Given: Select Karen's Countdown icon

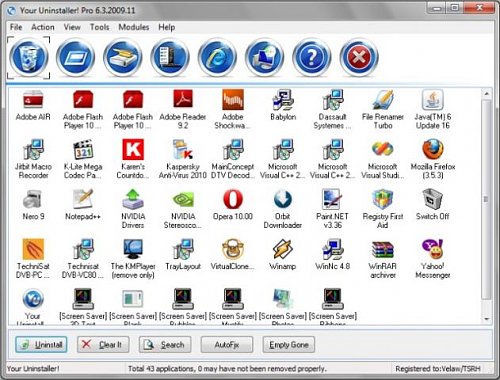Looking at the screenshot, I should pyautogui.click(x=133, y=149).
